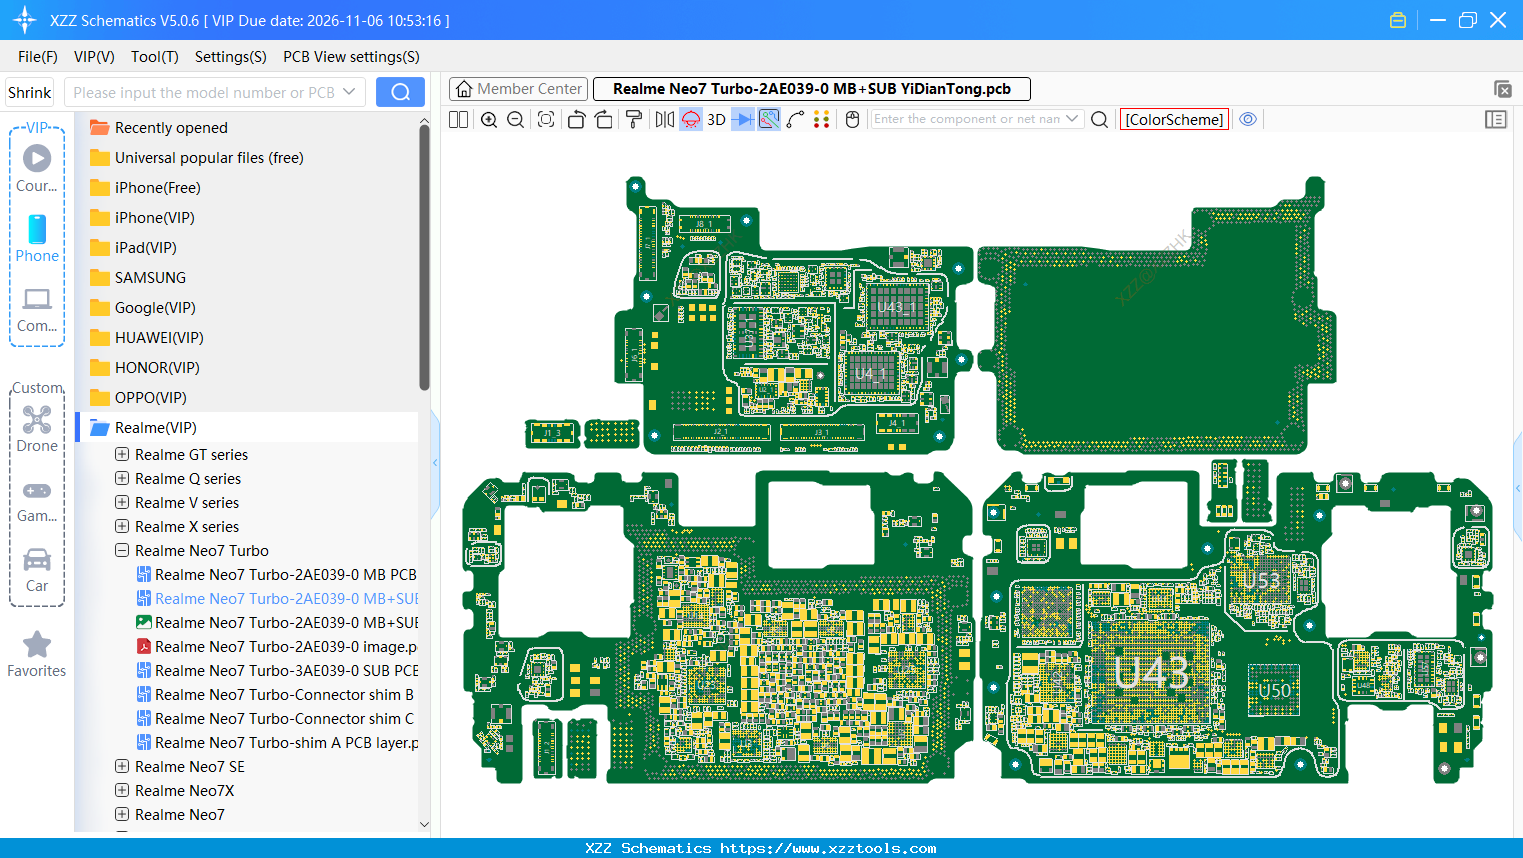Viewport: 1523px width, 858px height.
Task: Zoom out of the PCB view
Action: click(x=516, y=120)
